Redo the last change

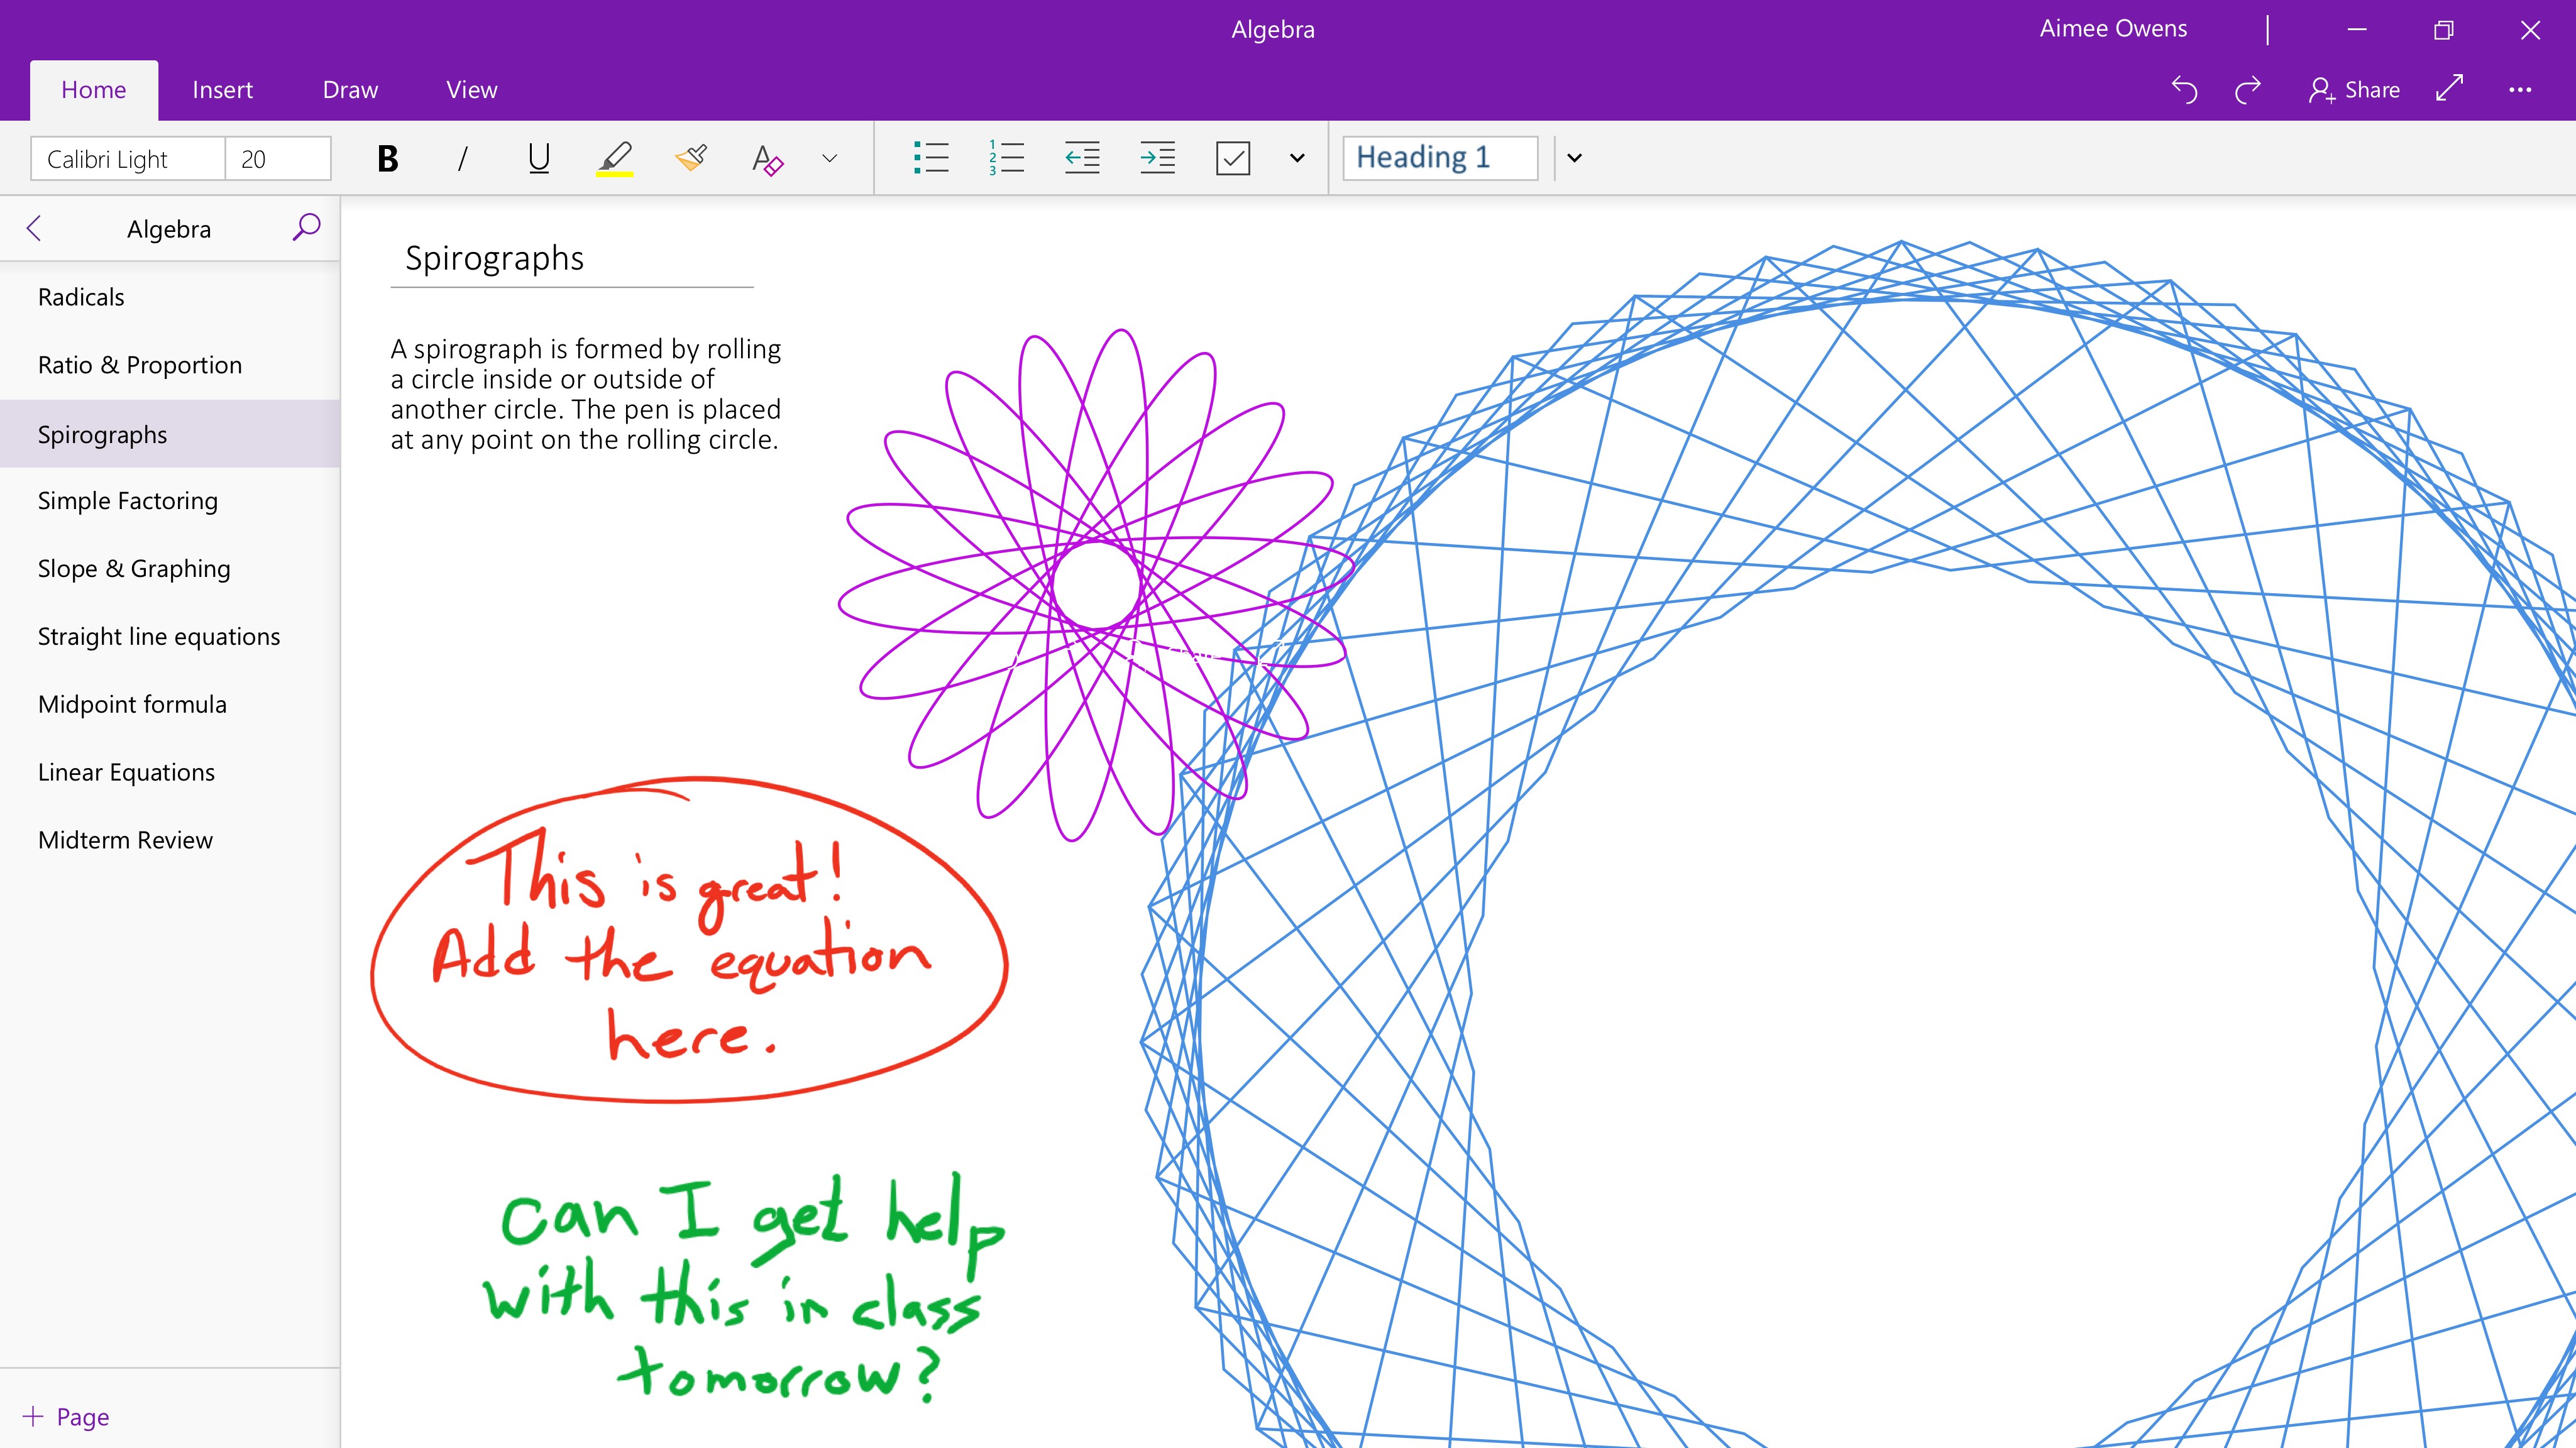pos(2247,89)
